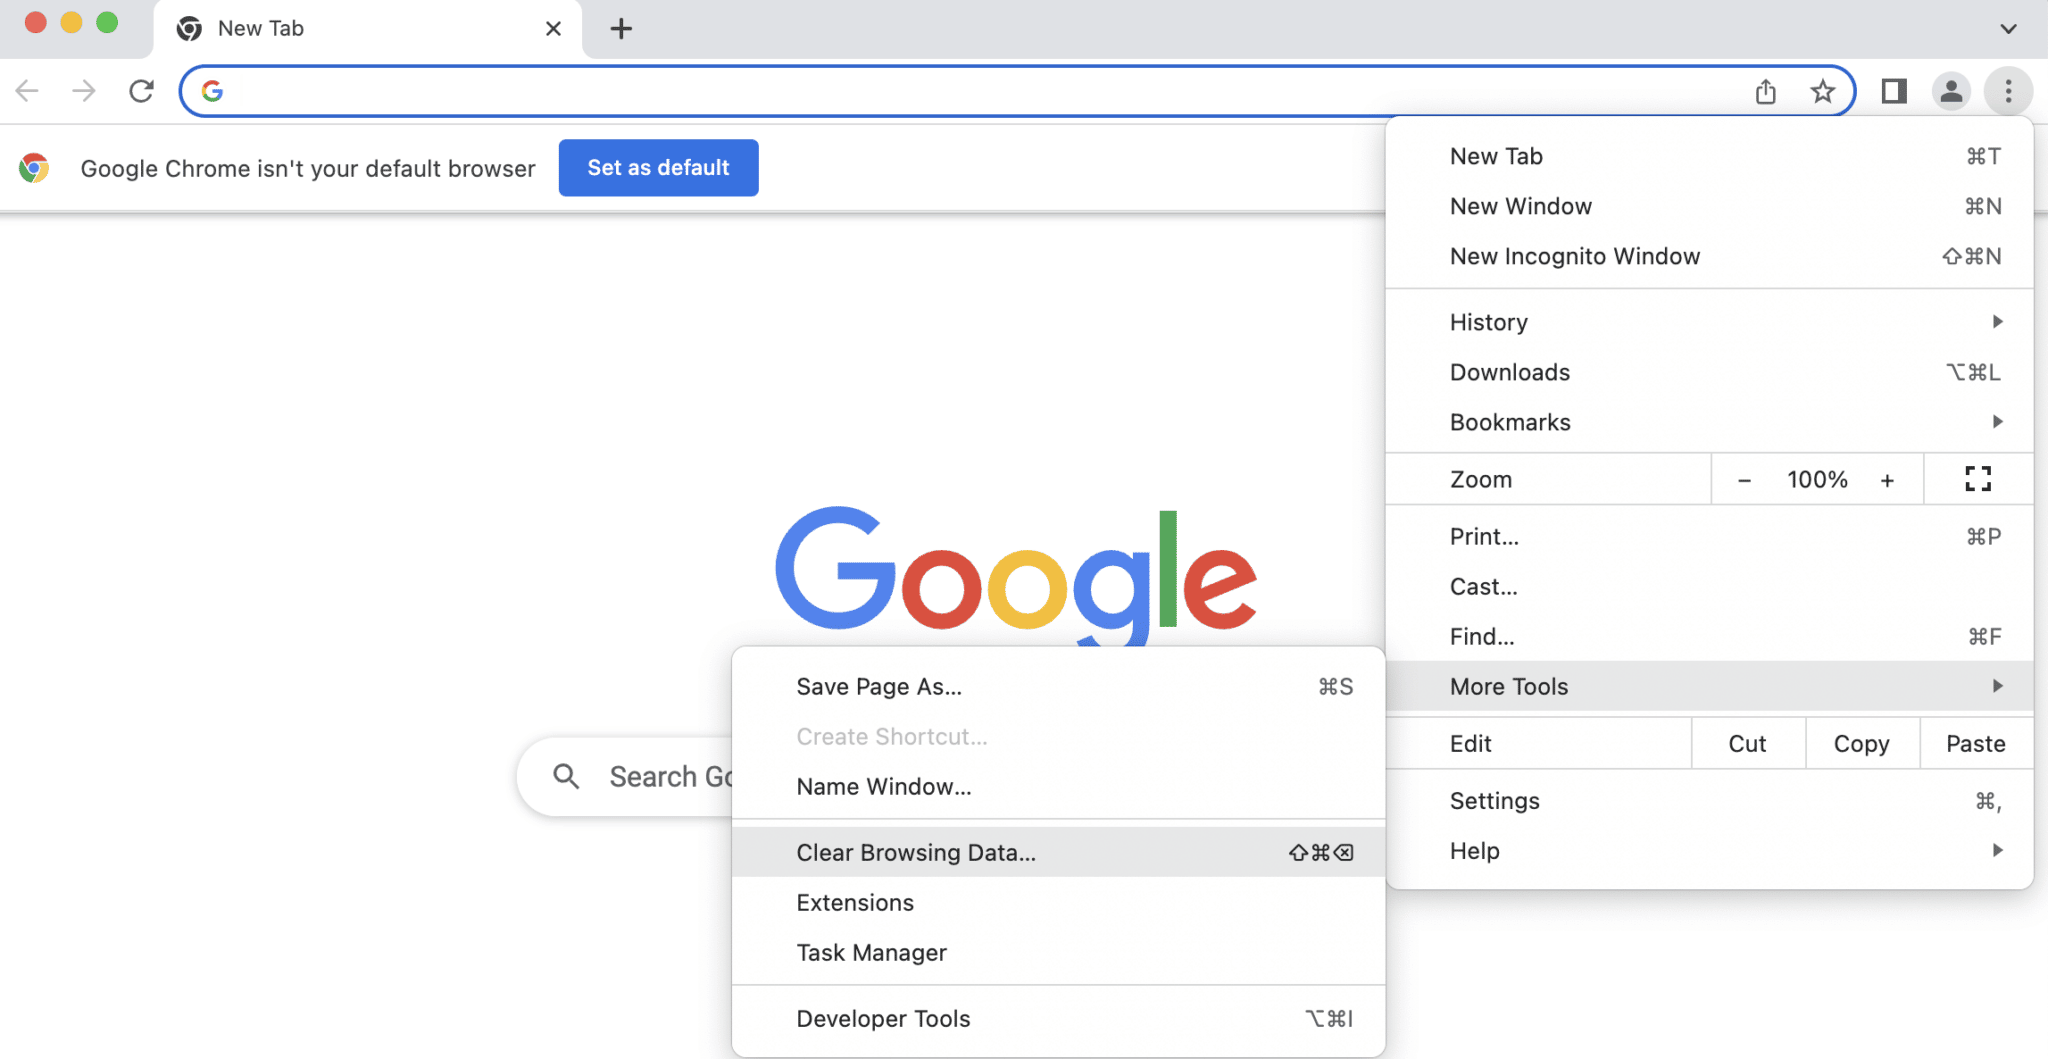Decrease zoom with the minus button
Image resolution: width=2048 pixels, height=1059 pixels.
pyautogui.click(x=1744, y=480)
